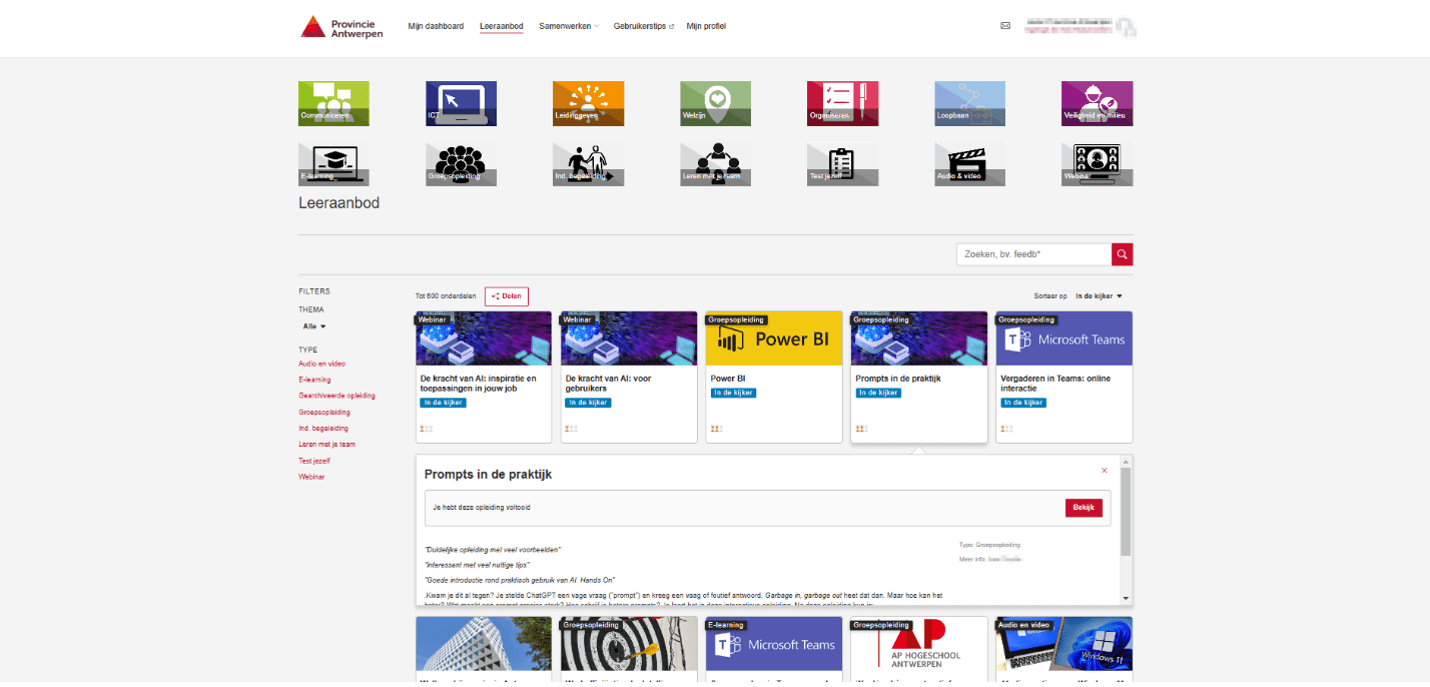Open the Communiceren category tile
This screenshot has width=1430, height=687.
pyautogui.click(x=333, y=103)
